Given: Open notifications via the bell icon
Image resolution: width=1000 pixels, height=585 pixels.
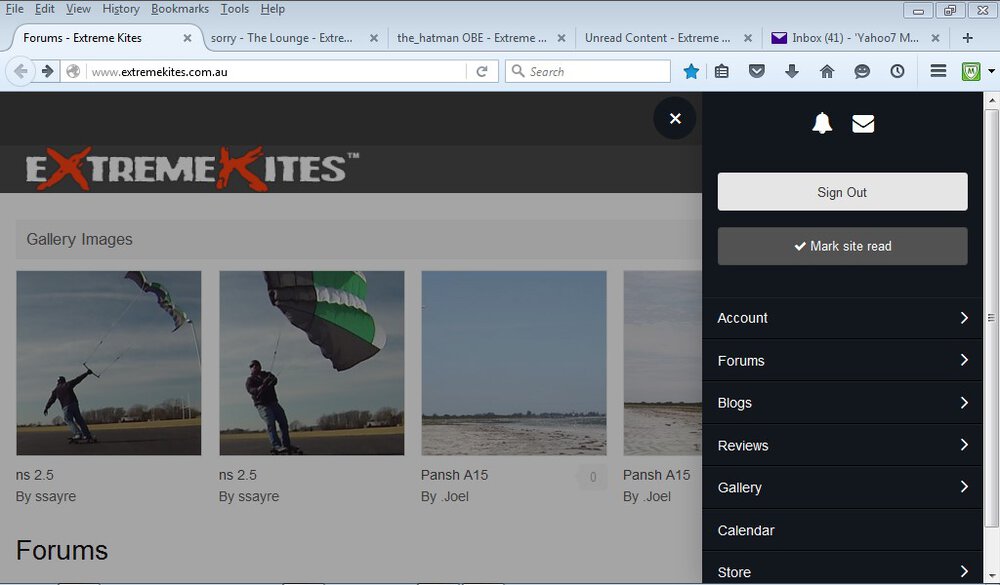Looking at the screenshot, I should [x=821, y=122].
